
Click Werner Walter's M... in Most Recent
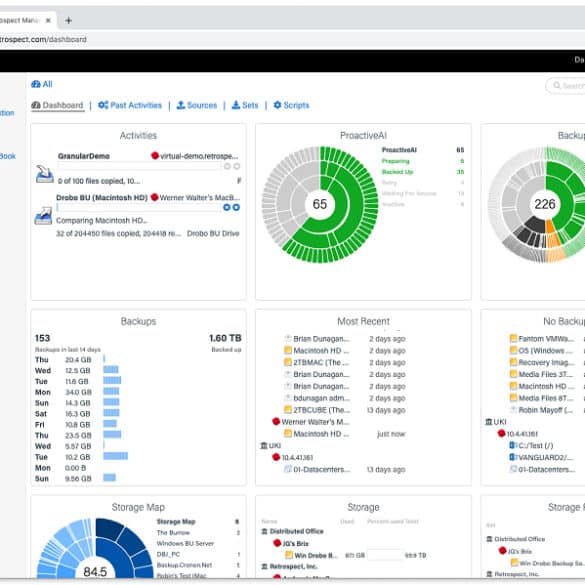[315, 422]
